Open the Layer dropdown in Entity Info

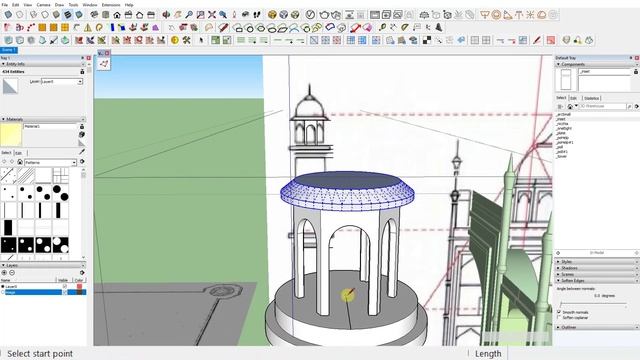click(80, 82)
